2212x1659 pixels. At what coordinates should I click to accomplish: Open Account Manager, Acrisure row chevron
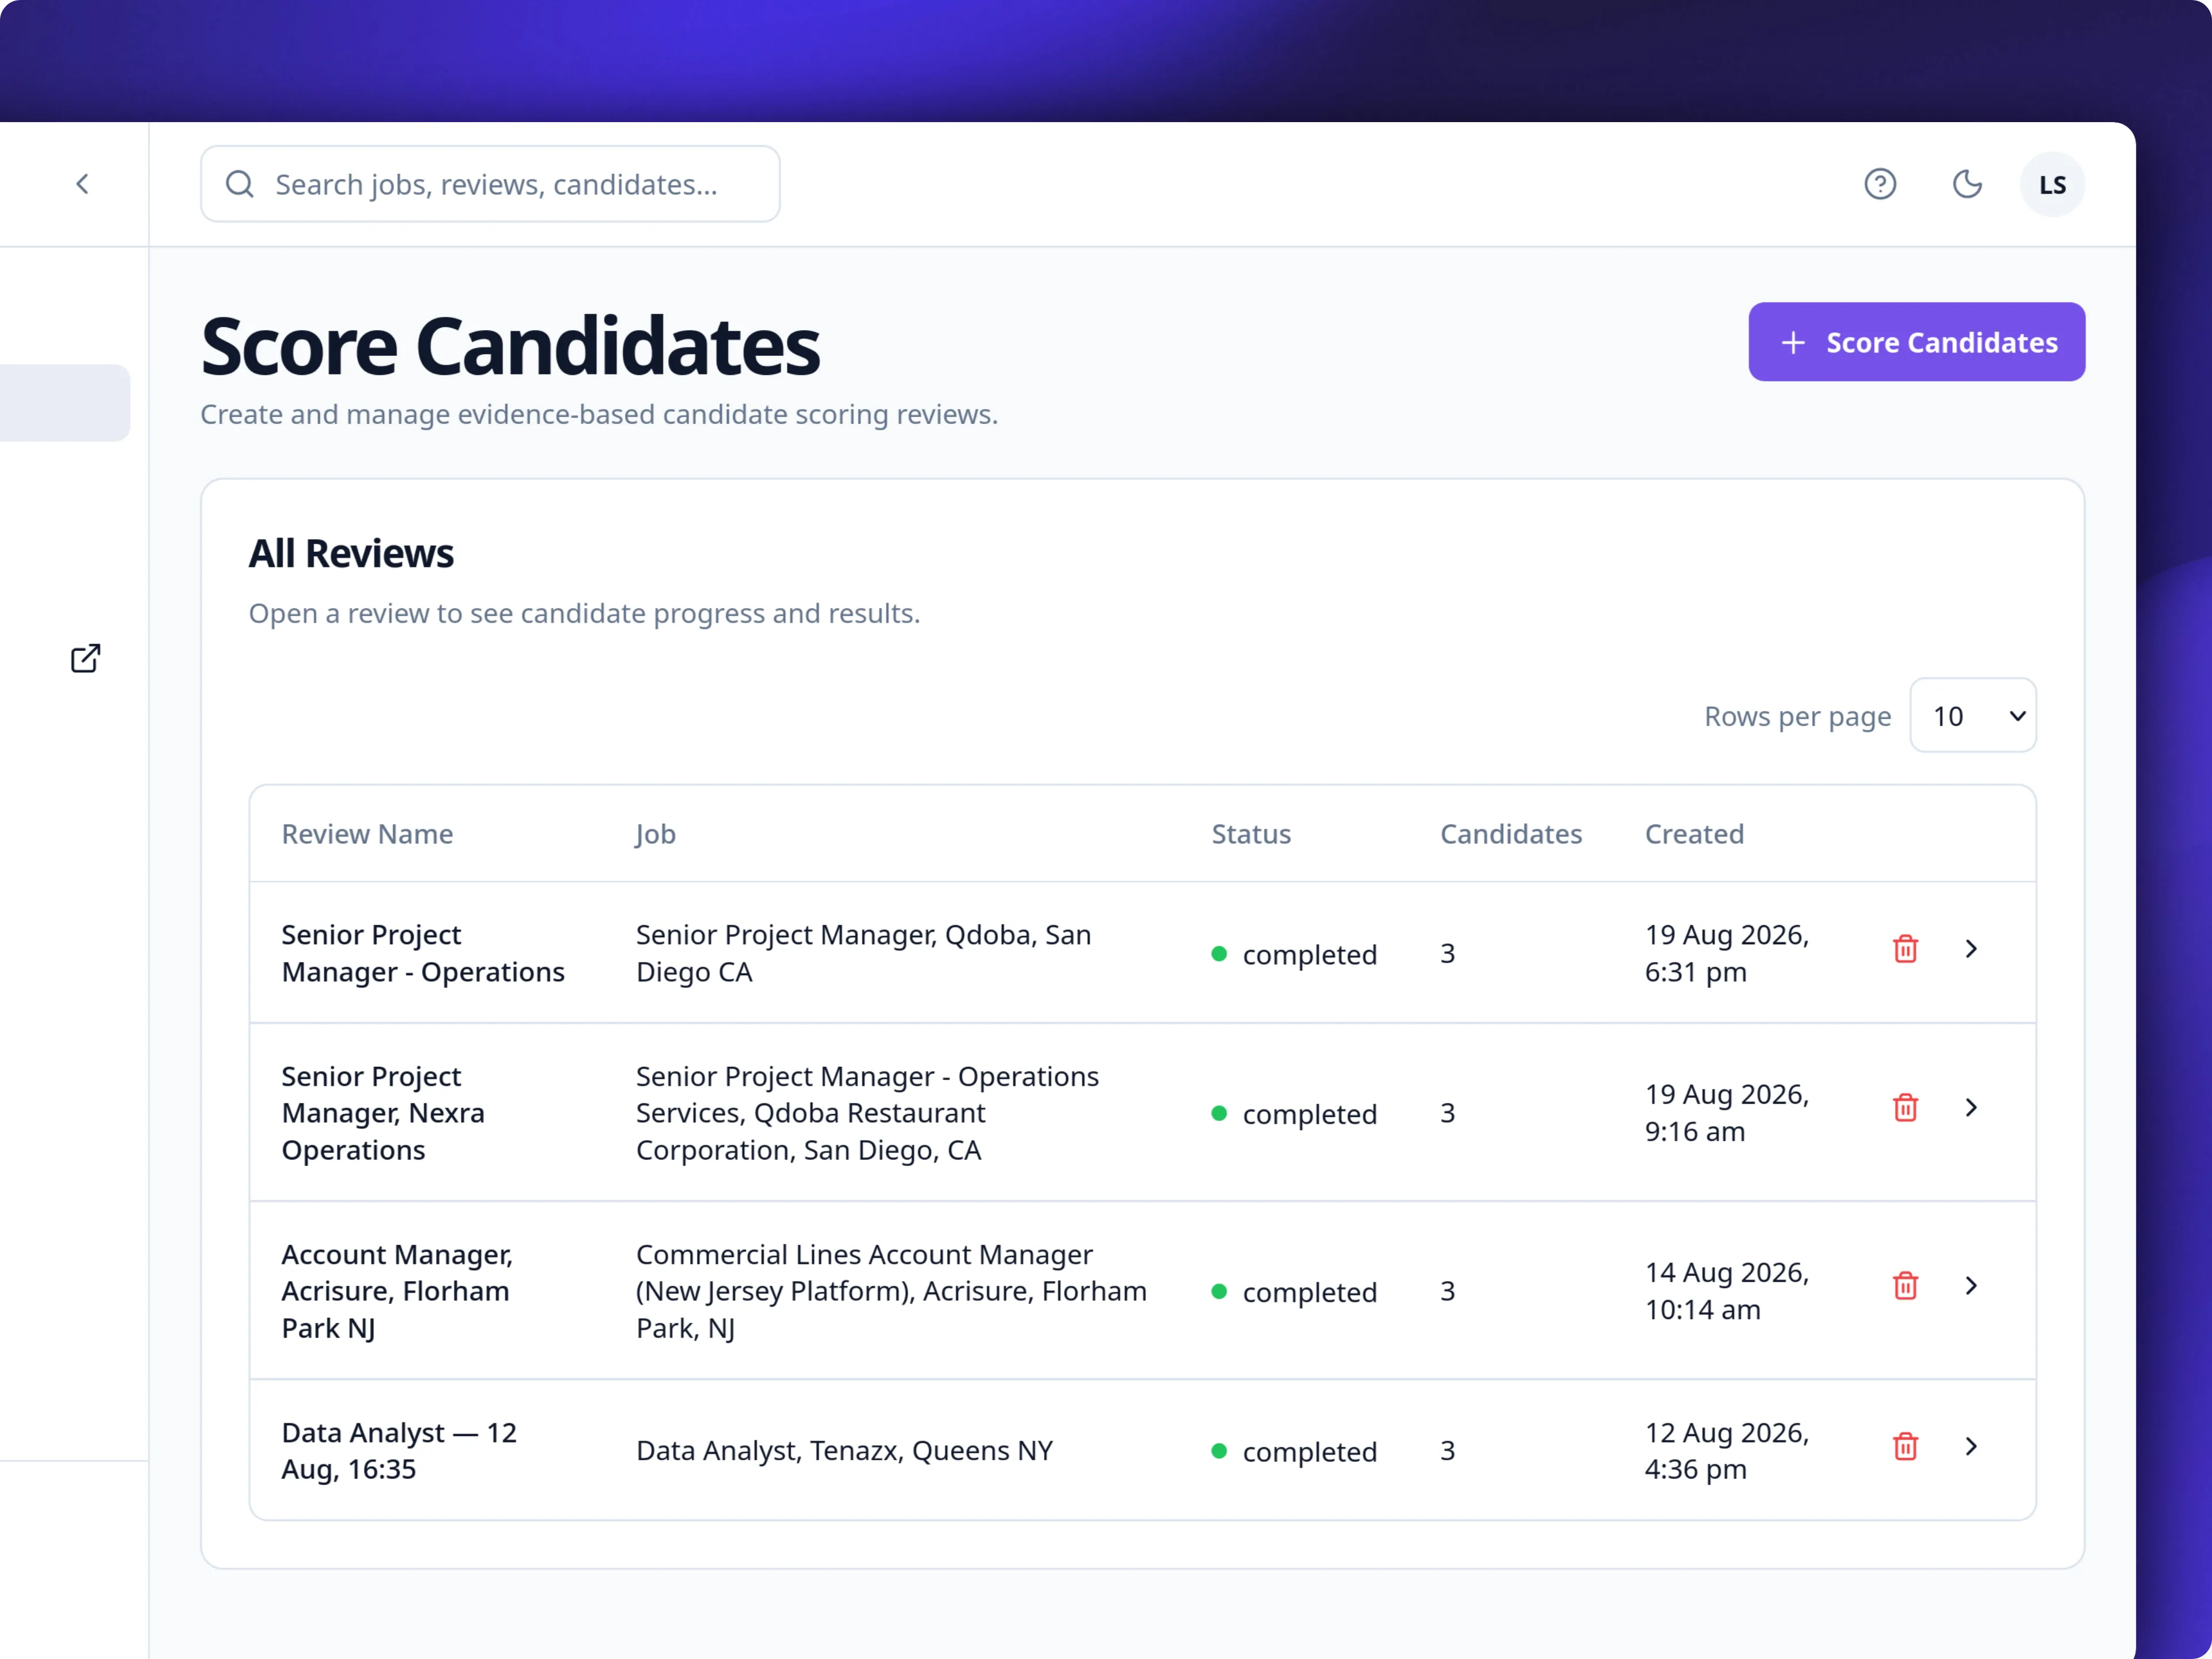click(1970, 1285)
